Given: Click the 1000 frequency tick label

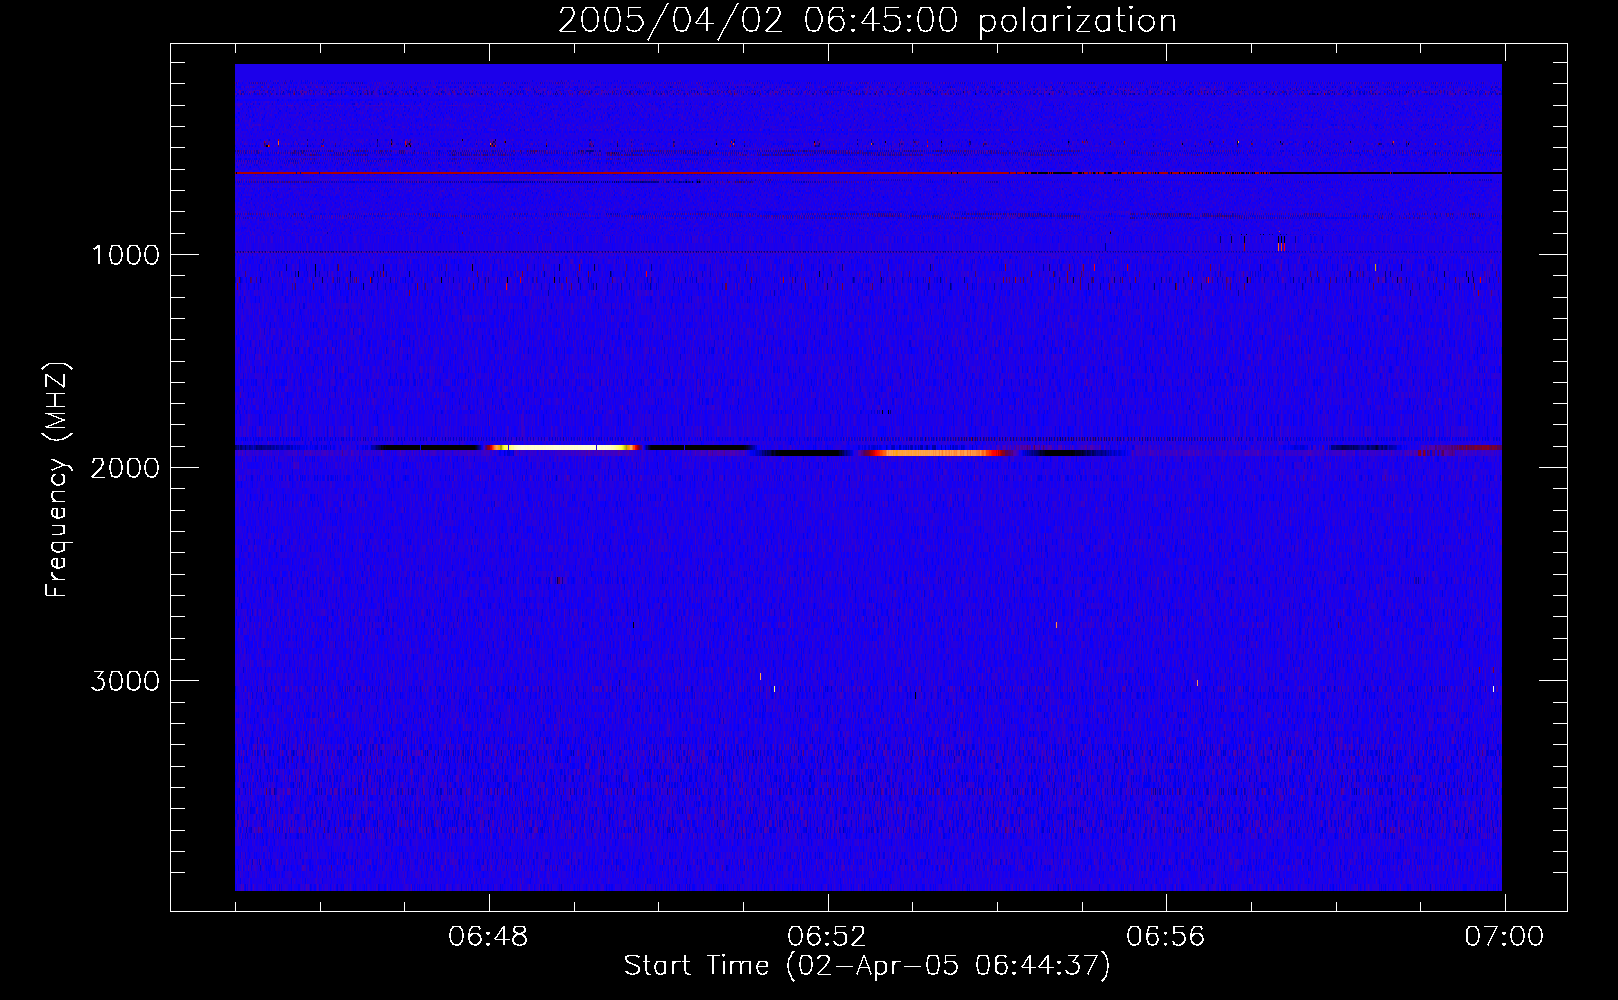Looking at the screenshot, I should tap(125, 255).
